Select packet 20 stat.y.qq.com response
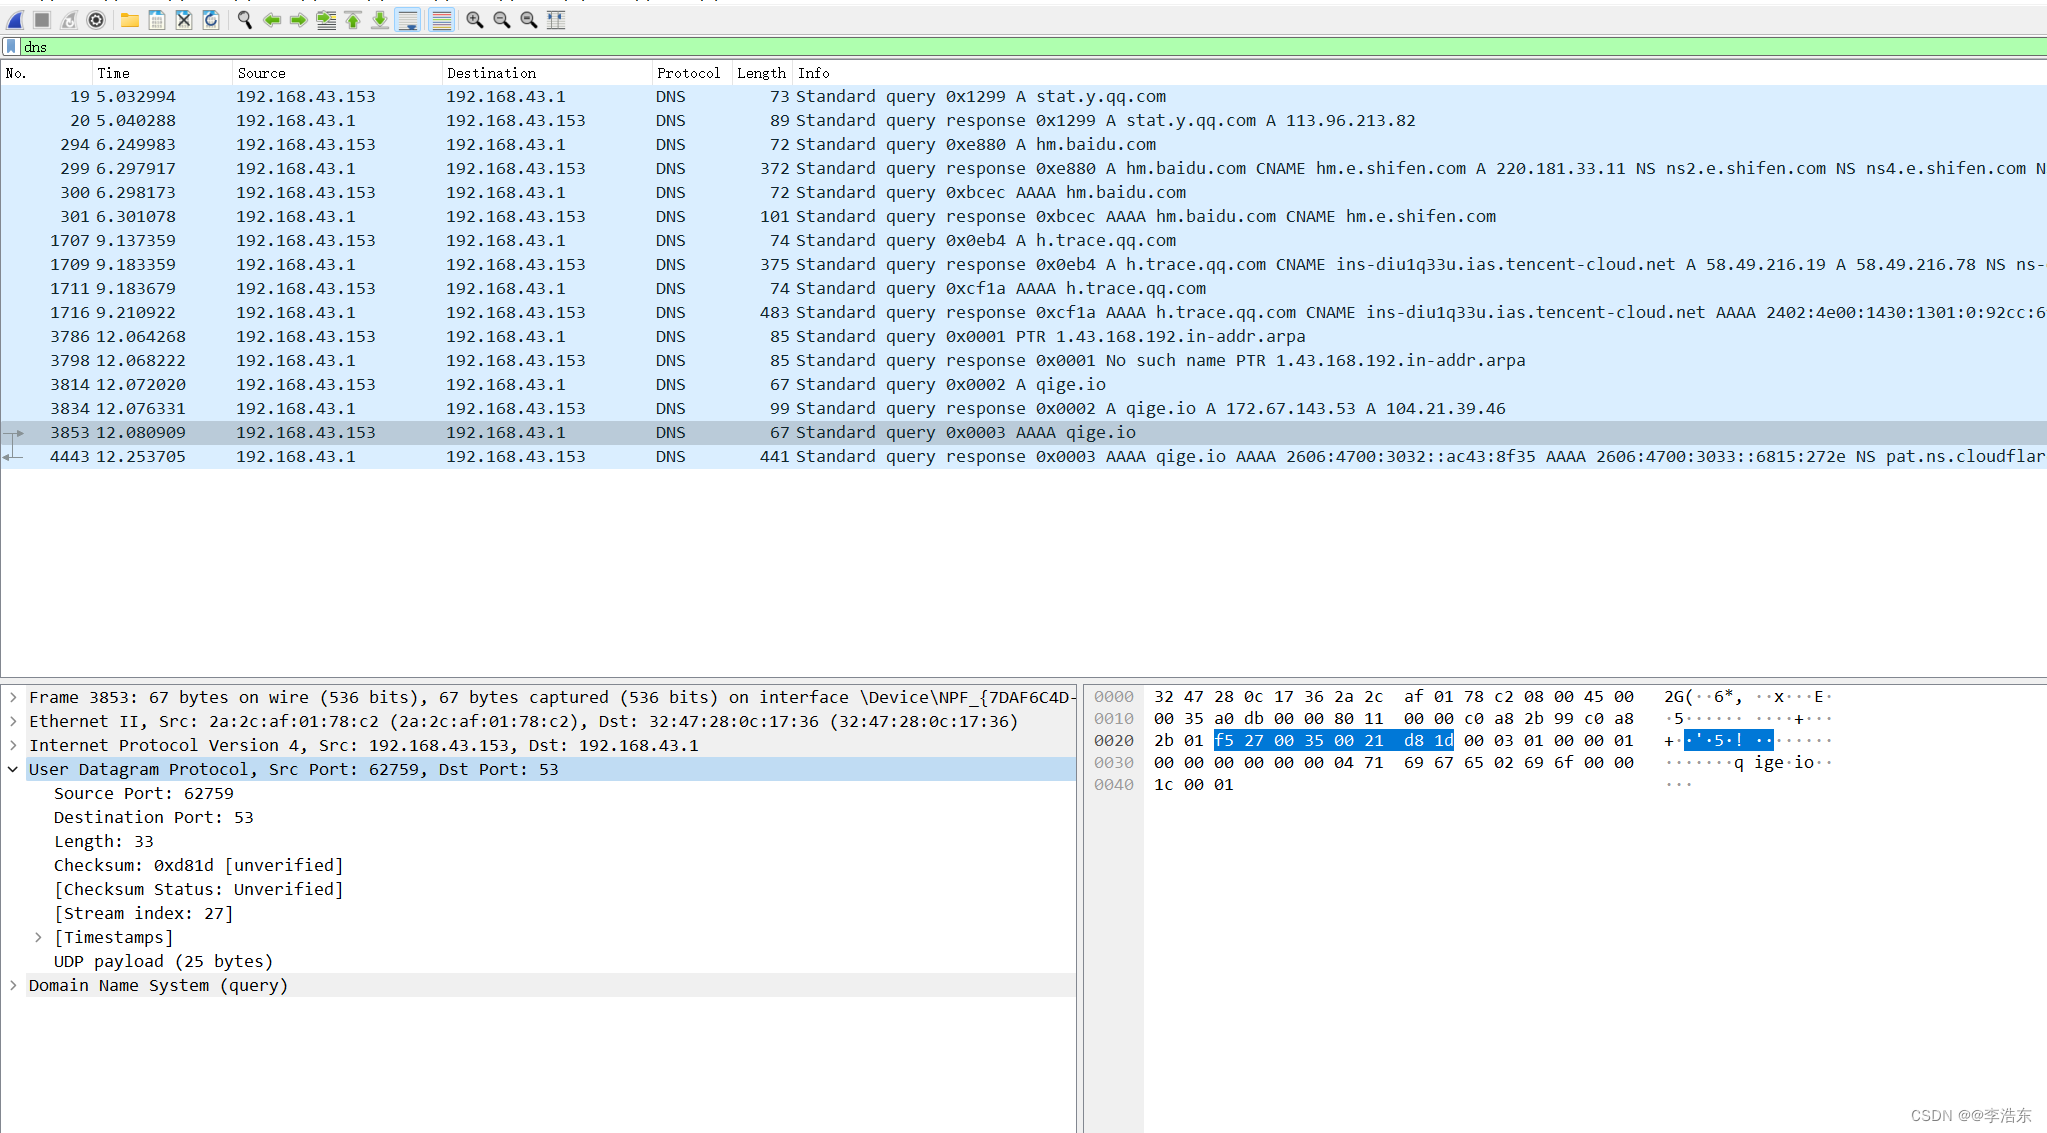The width and height of the screenshot is (2047, 1133). 1023,121
